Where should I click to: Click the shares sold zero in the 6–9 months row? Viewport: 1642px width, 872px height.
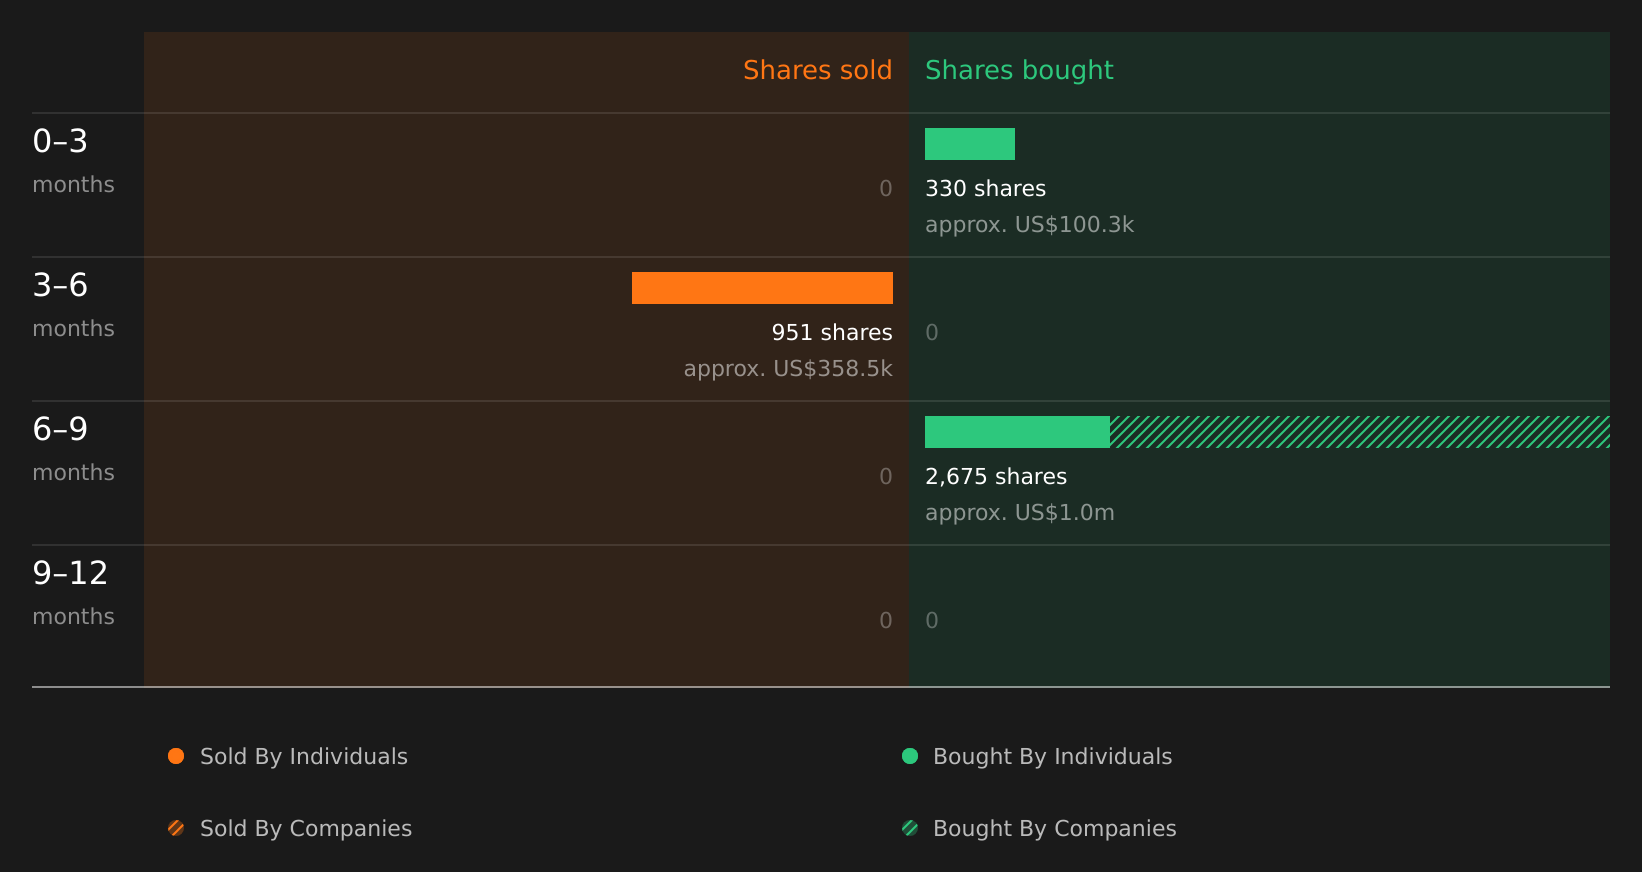click(x=886, y=477)
